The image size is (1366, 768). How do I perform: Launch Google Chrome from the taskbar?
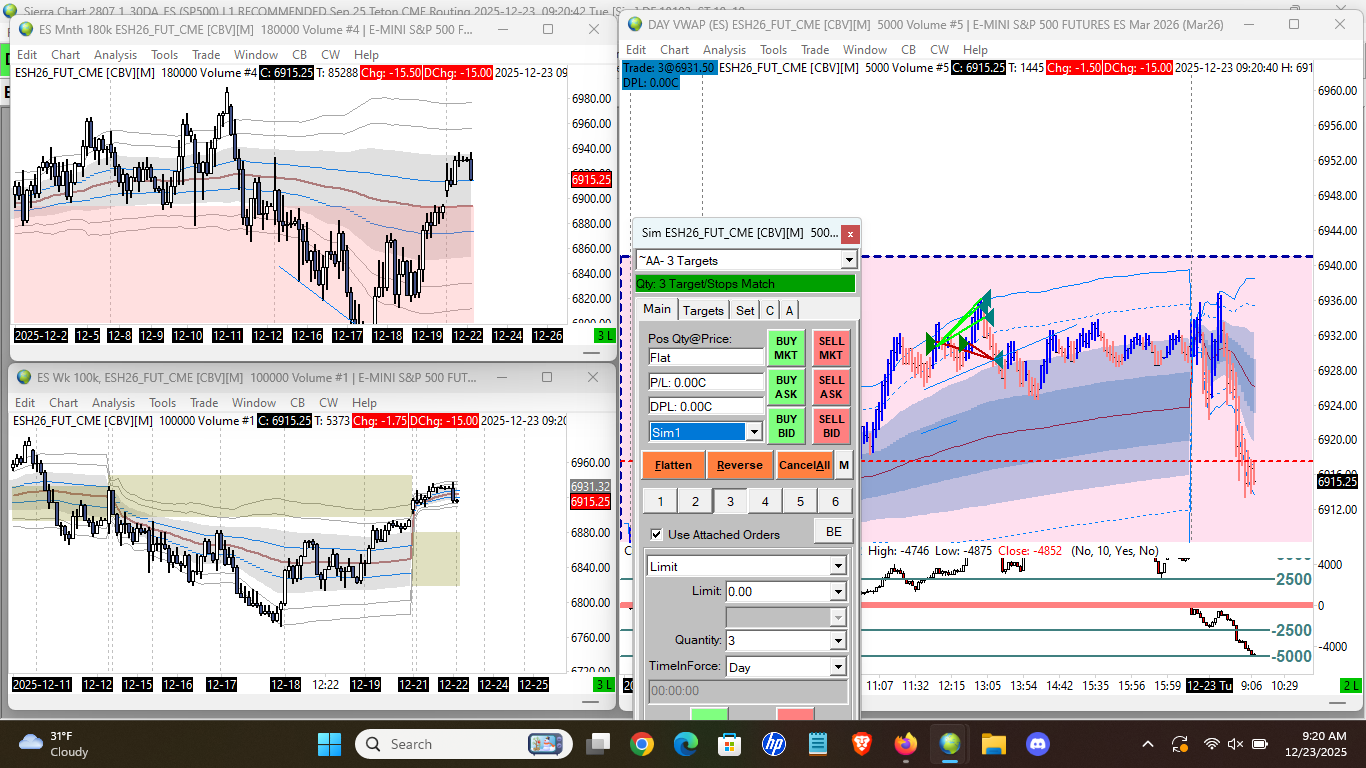[642, 744]
